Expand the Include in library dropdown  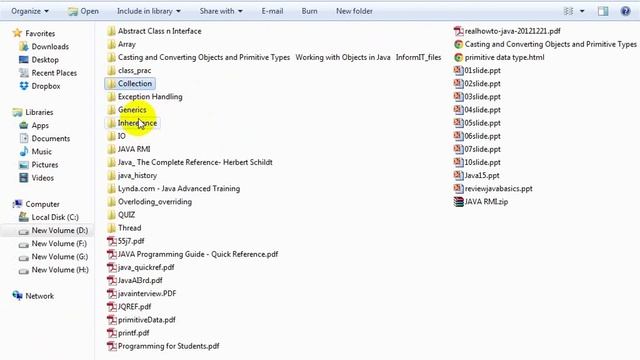click(149, 11)
